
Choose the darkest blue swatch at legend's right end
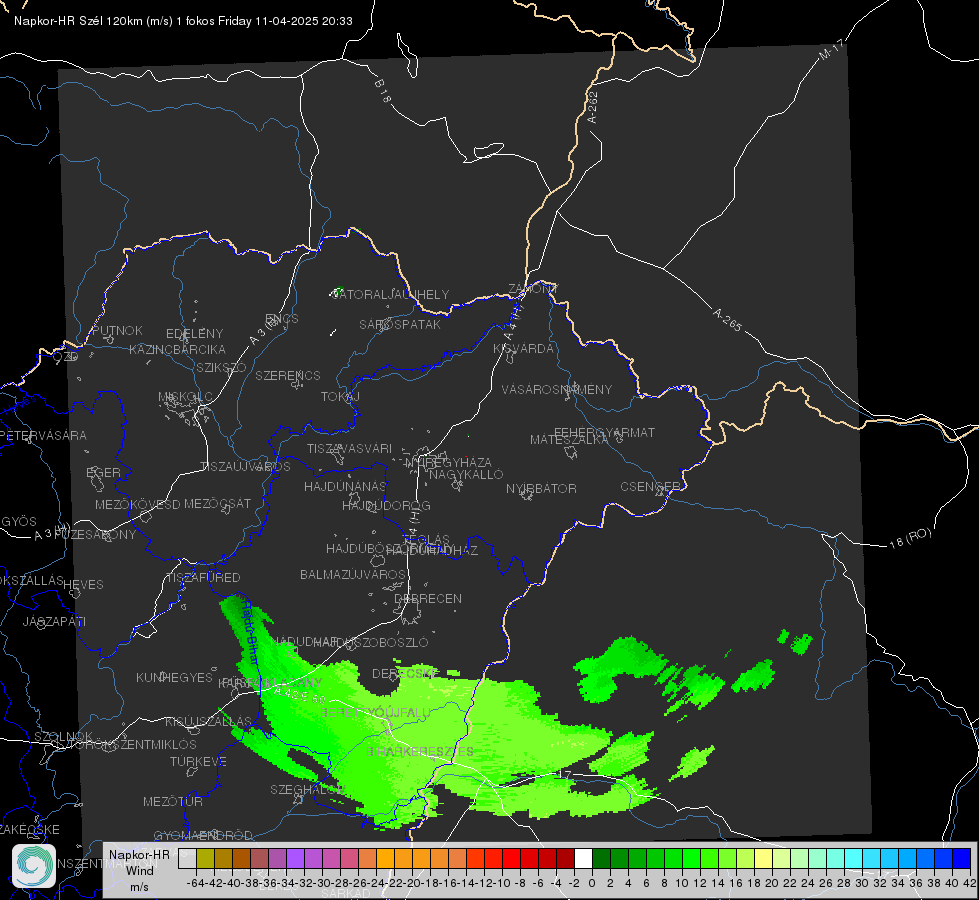coord(962,859)
